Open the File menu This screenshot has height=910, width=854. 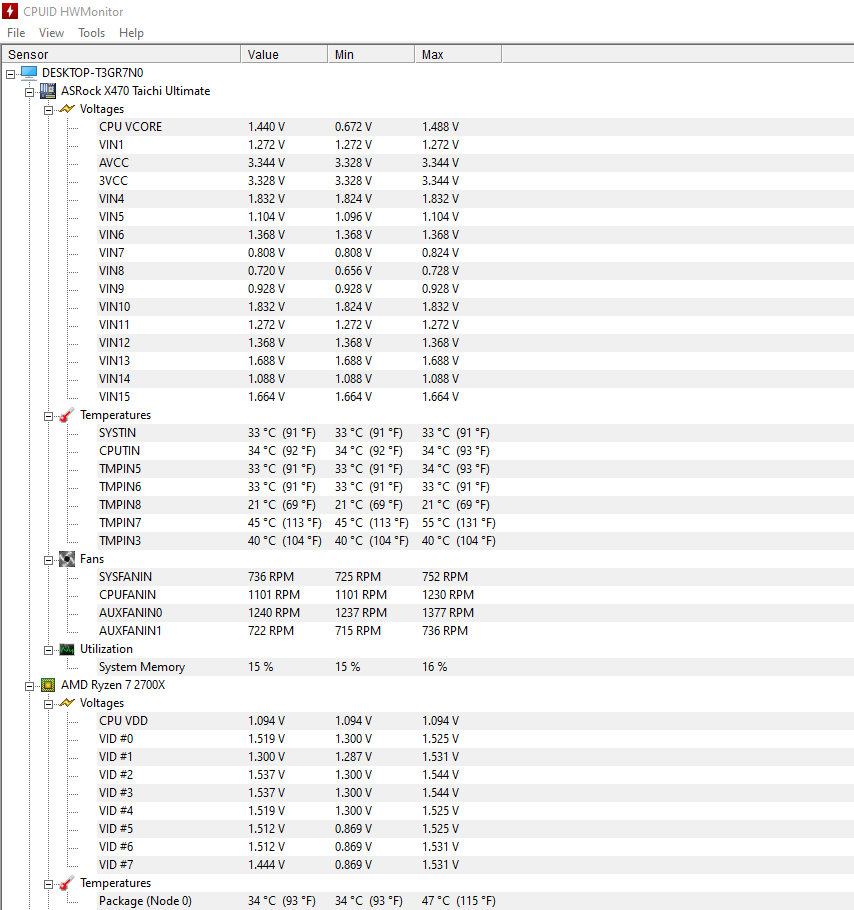coord(16,33)
